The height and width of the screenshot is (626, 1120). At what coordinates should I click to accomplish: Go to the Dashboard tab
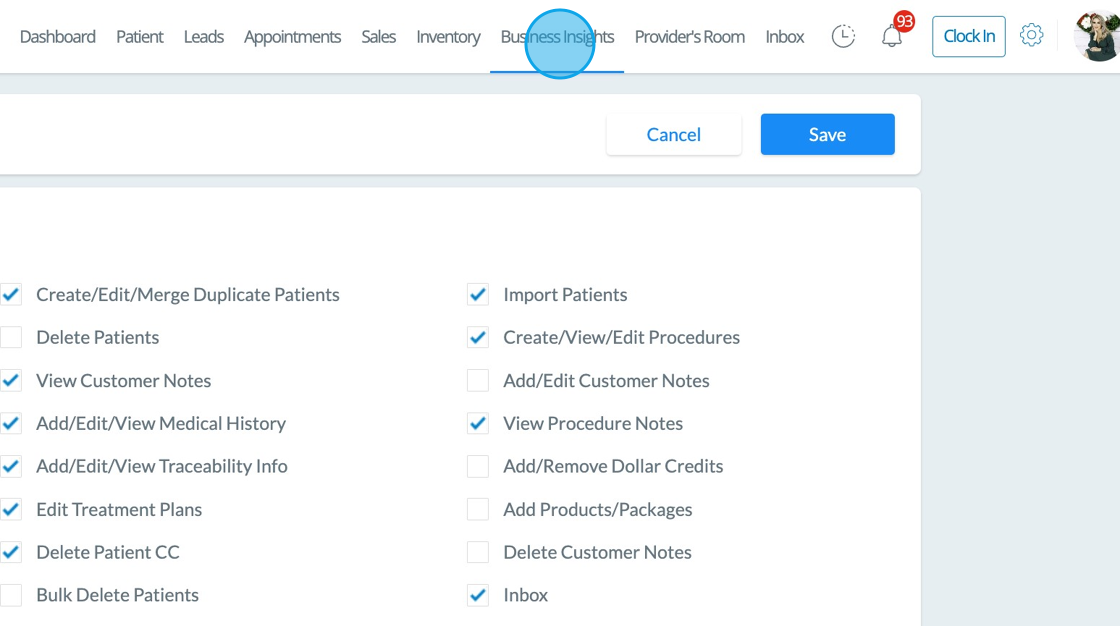58,37
